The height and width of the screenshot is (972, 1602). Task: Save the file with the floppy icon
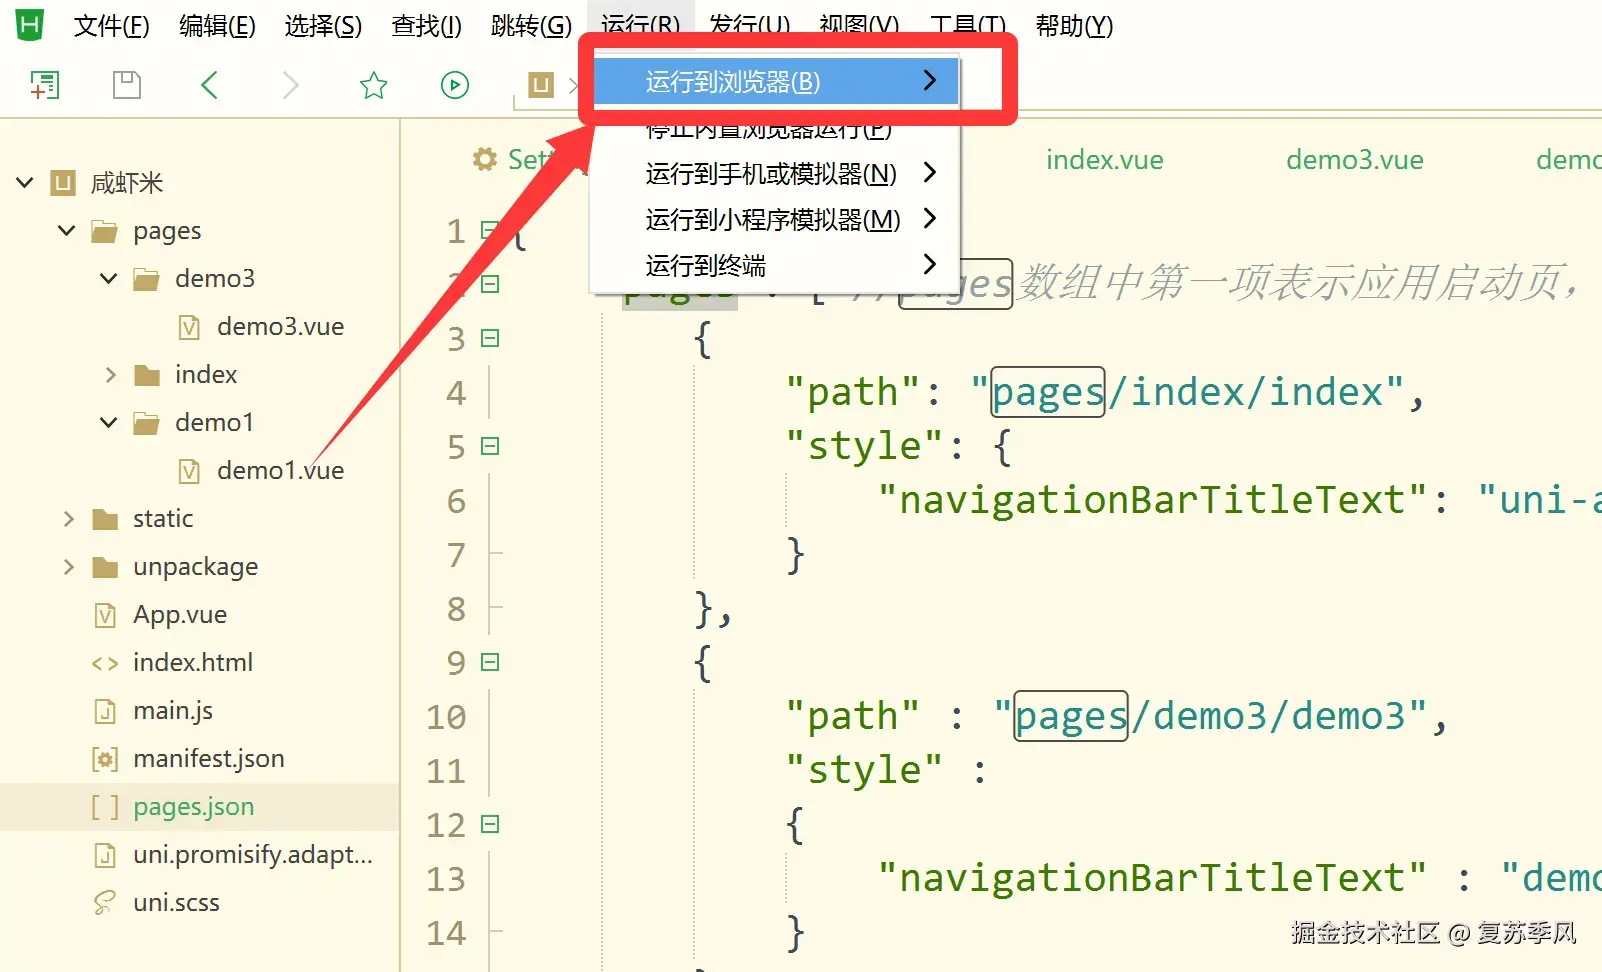(x=127, y=85)
